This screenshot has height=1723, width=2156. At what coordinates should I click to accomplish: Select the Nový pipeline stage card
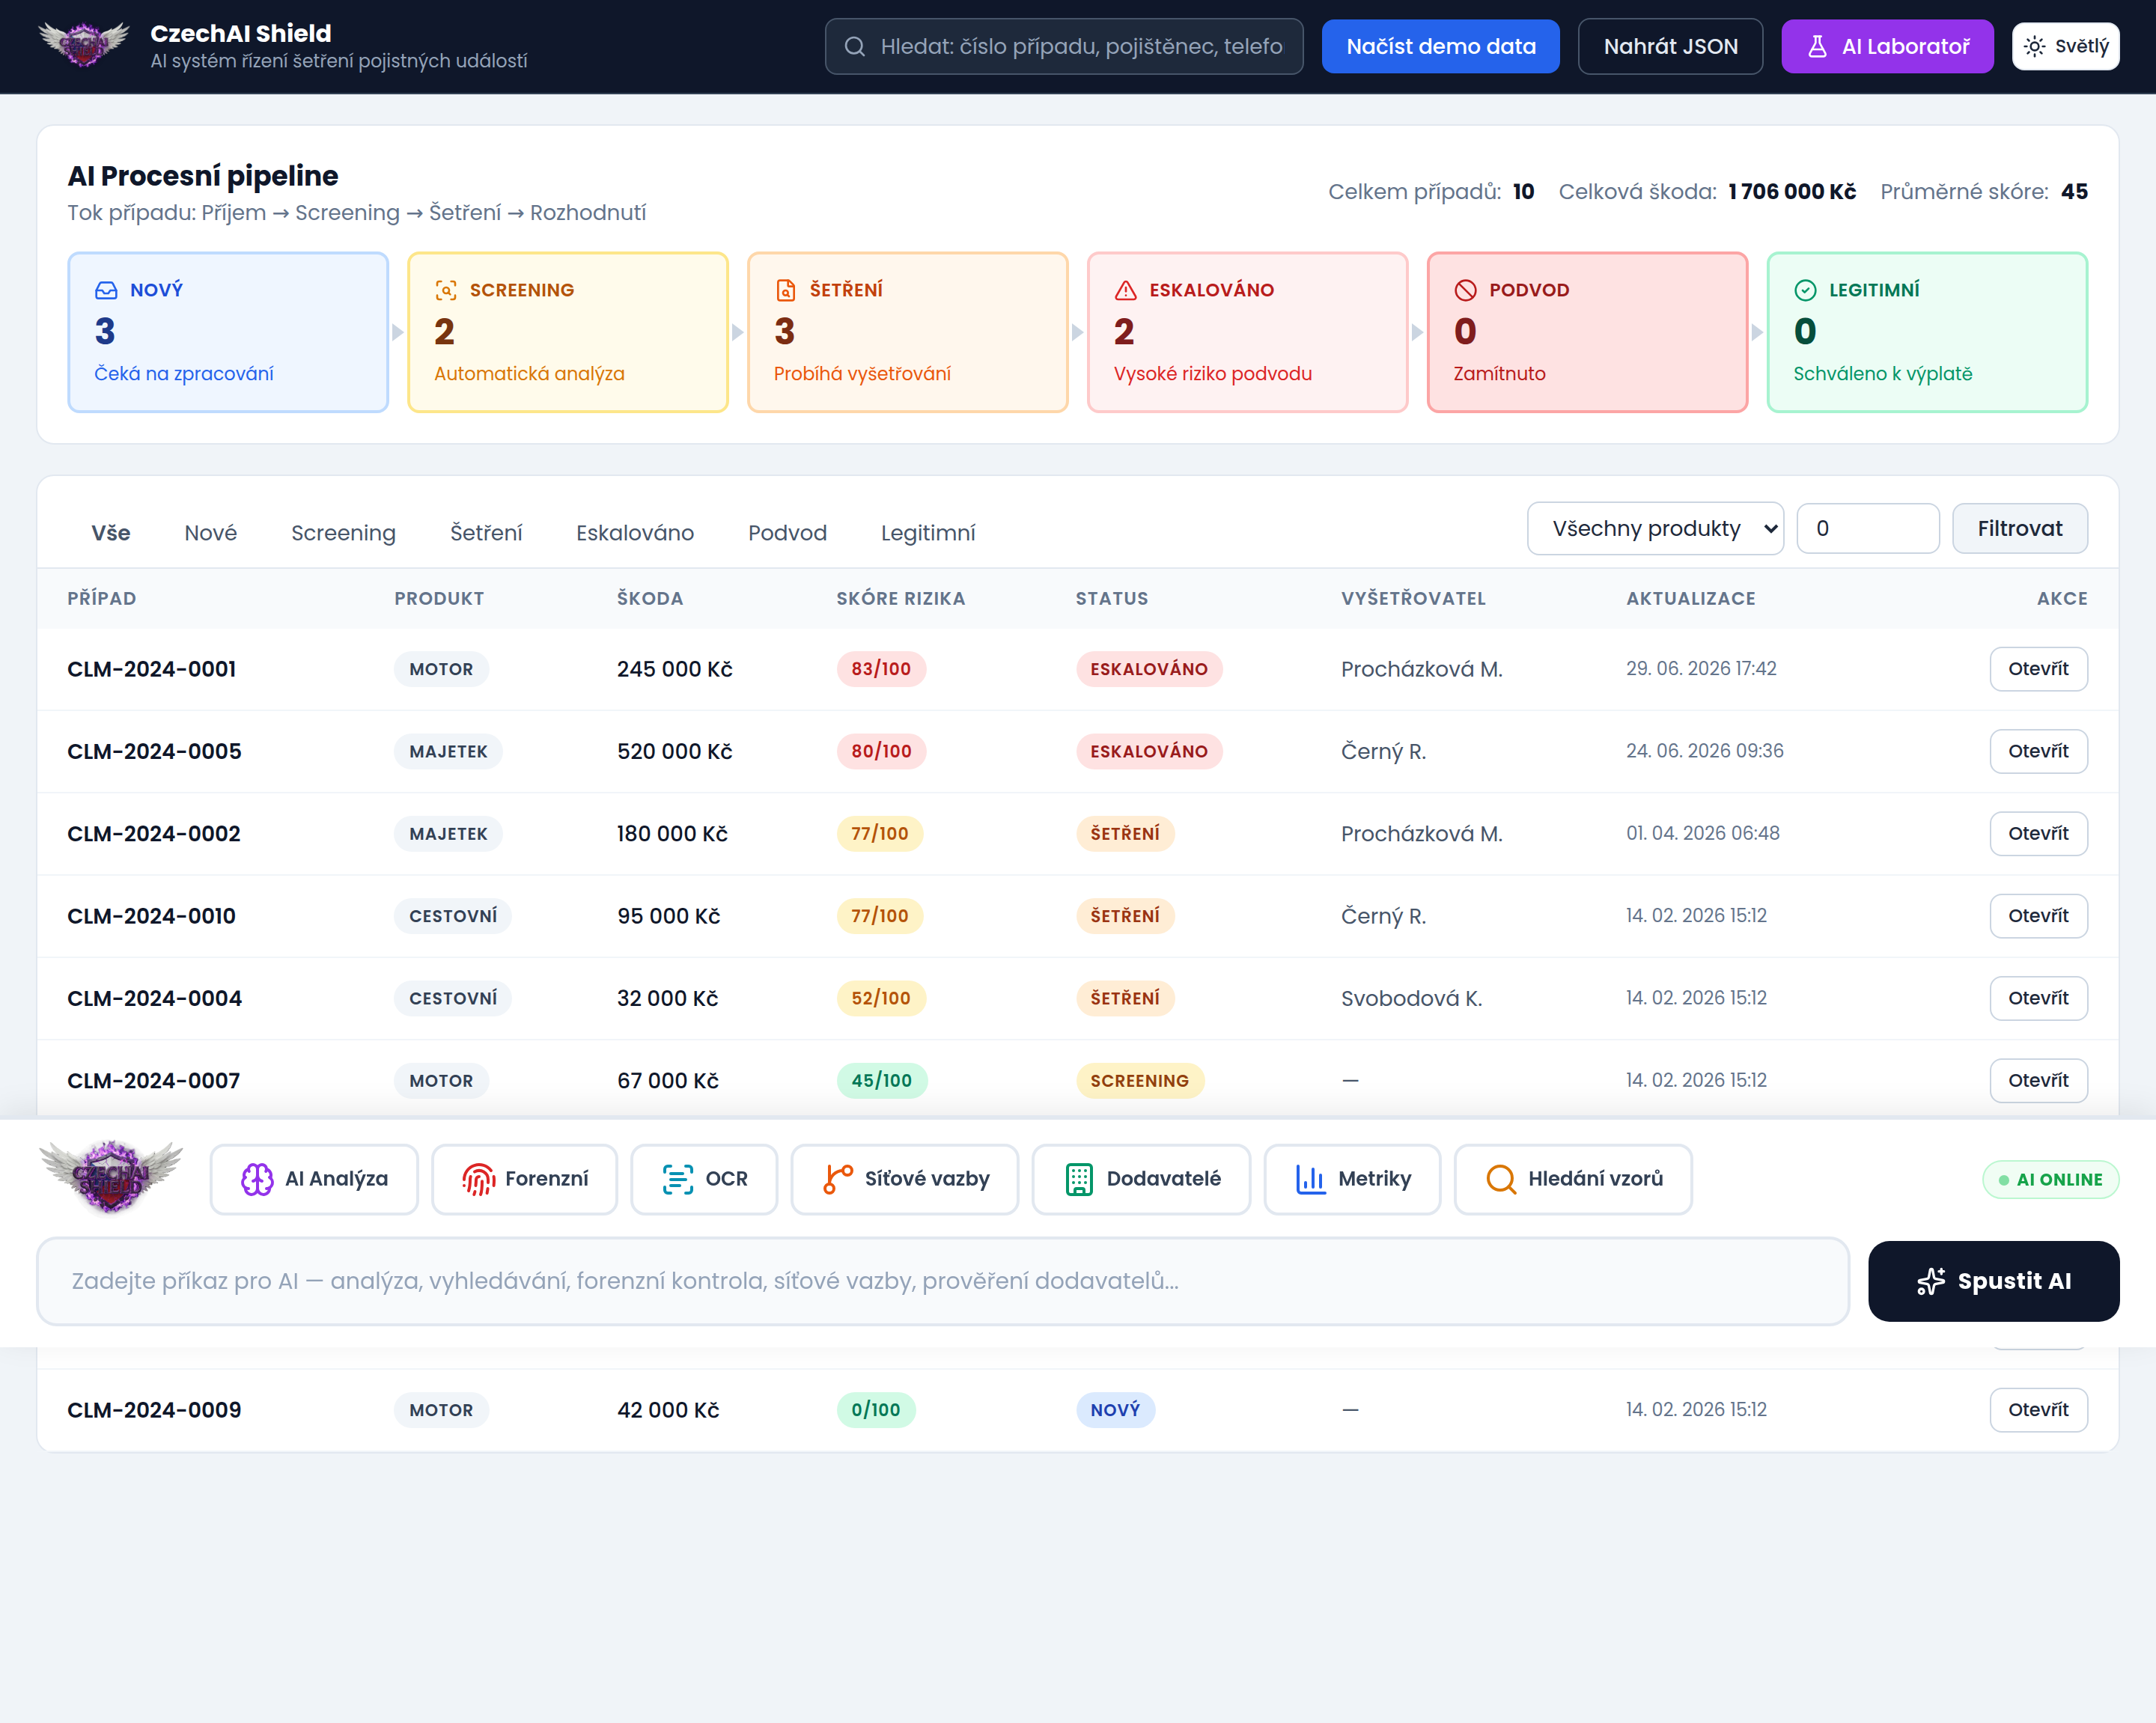228,332
